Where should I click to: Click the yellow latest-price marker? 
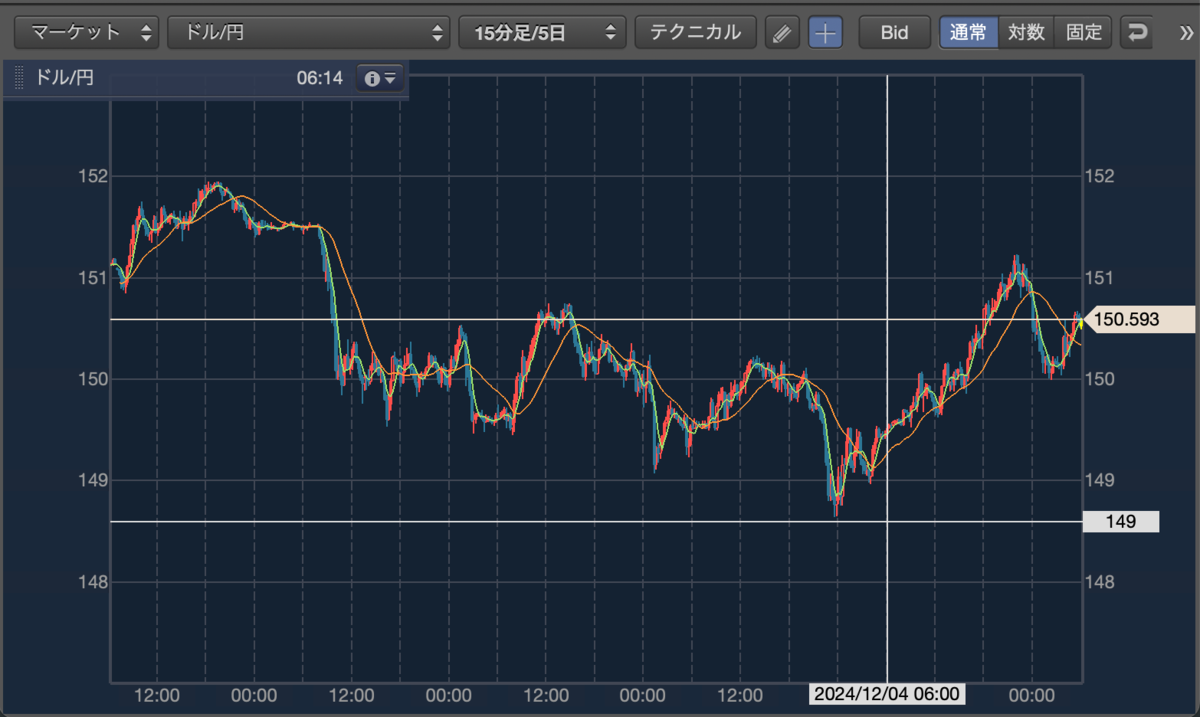click(x=1079, y=320)
